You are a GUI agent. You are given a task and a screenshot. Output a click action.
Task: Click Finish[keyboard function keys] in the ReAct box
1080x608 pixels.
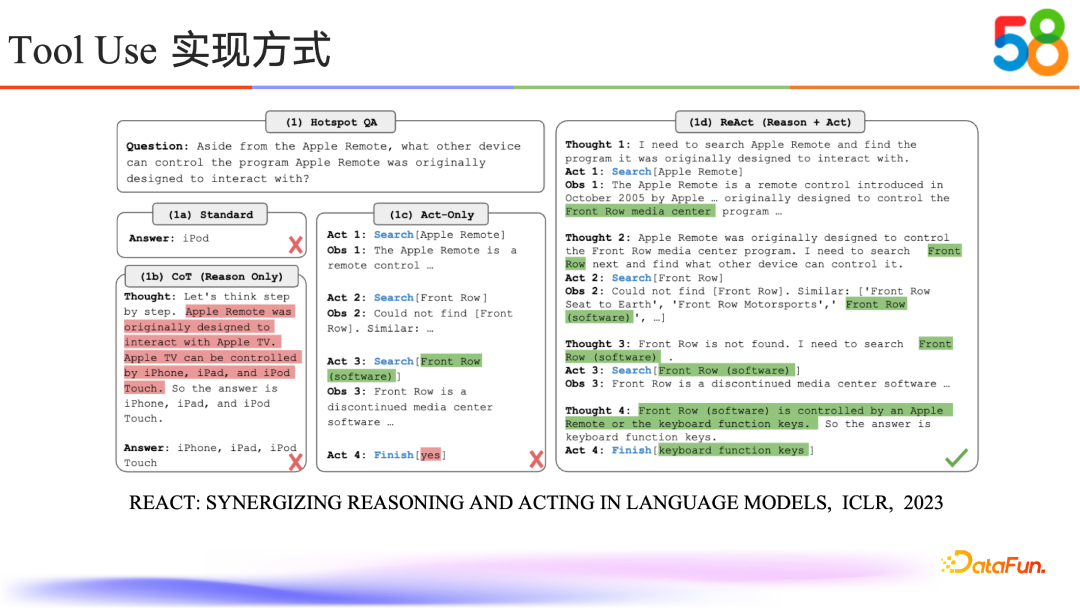[x=712, y=450]
